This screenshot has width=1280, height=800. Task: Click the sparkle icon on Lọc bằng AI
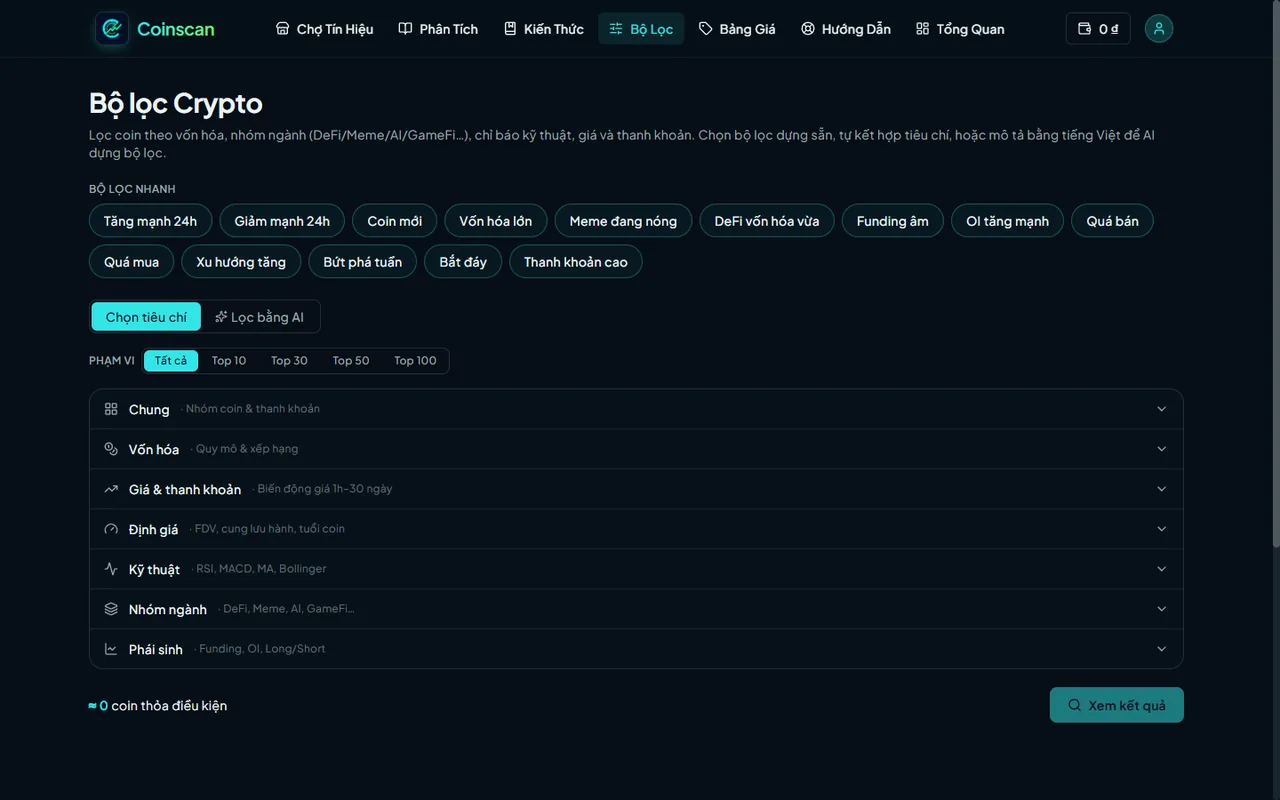221,317
